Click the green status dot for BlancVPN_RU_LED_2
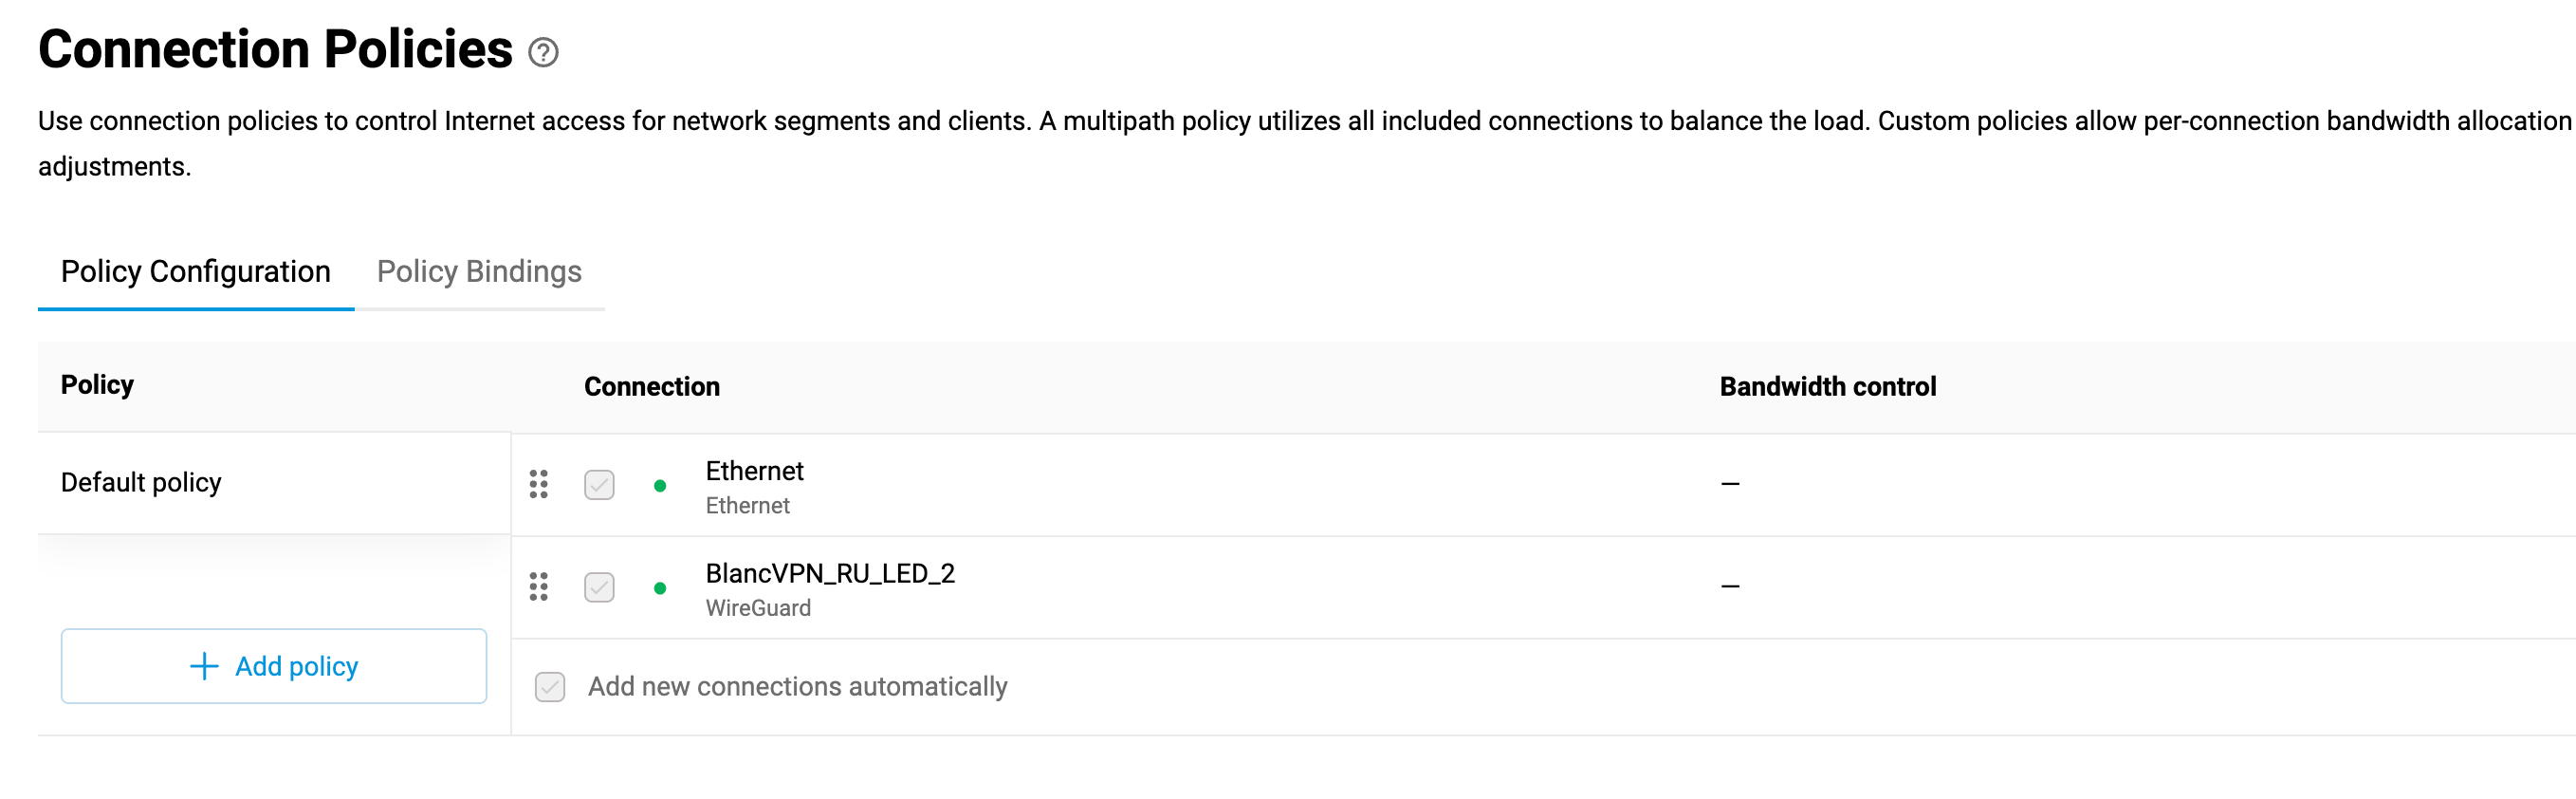2576x799 pixels. tap(660, 588)
